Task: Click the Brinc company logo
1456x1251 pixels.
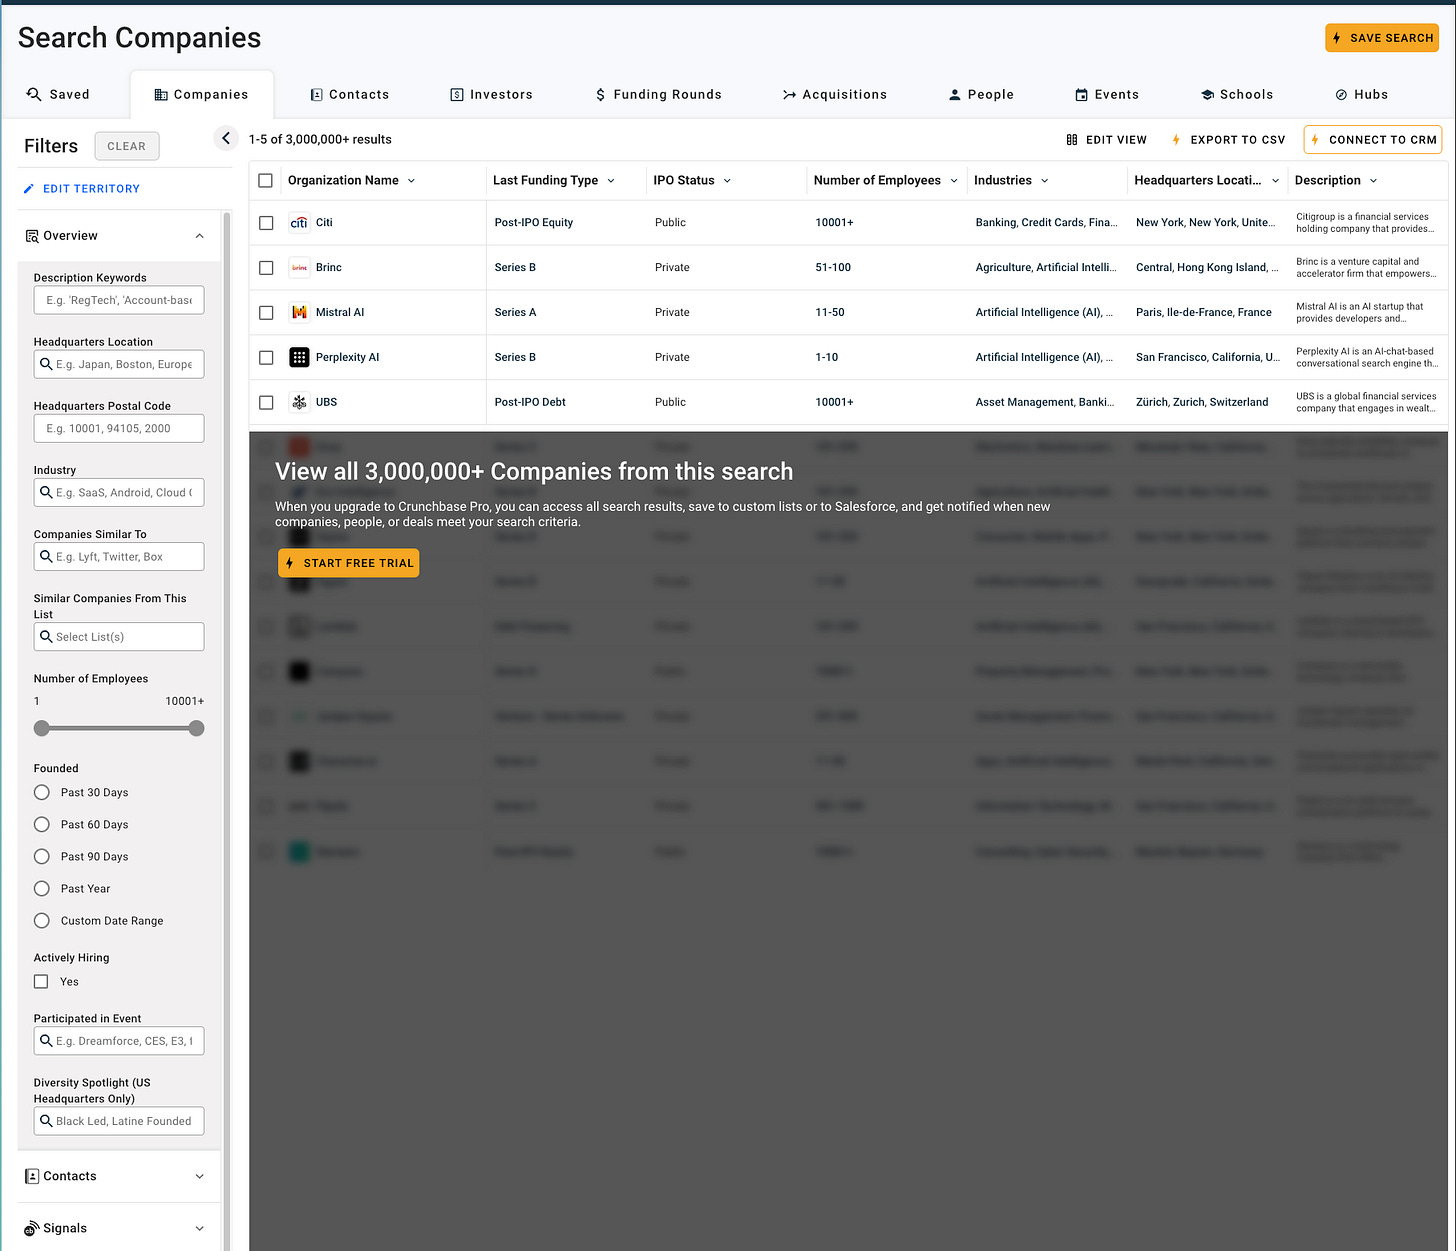Action: [x=299, y=268]
